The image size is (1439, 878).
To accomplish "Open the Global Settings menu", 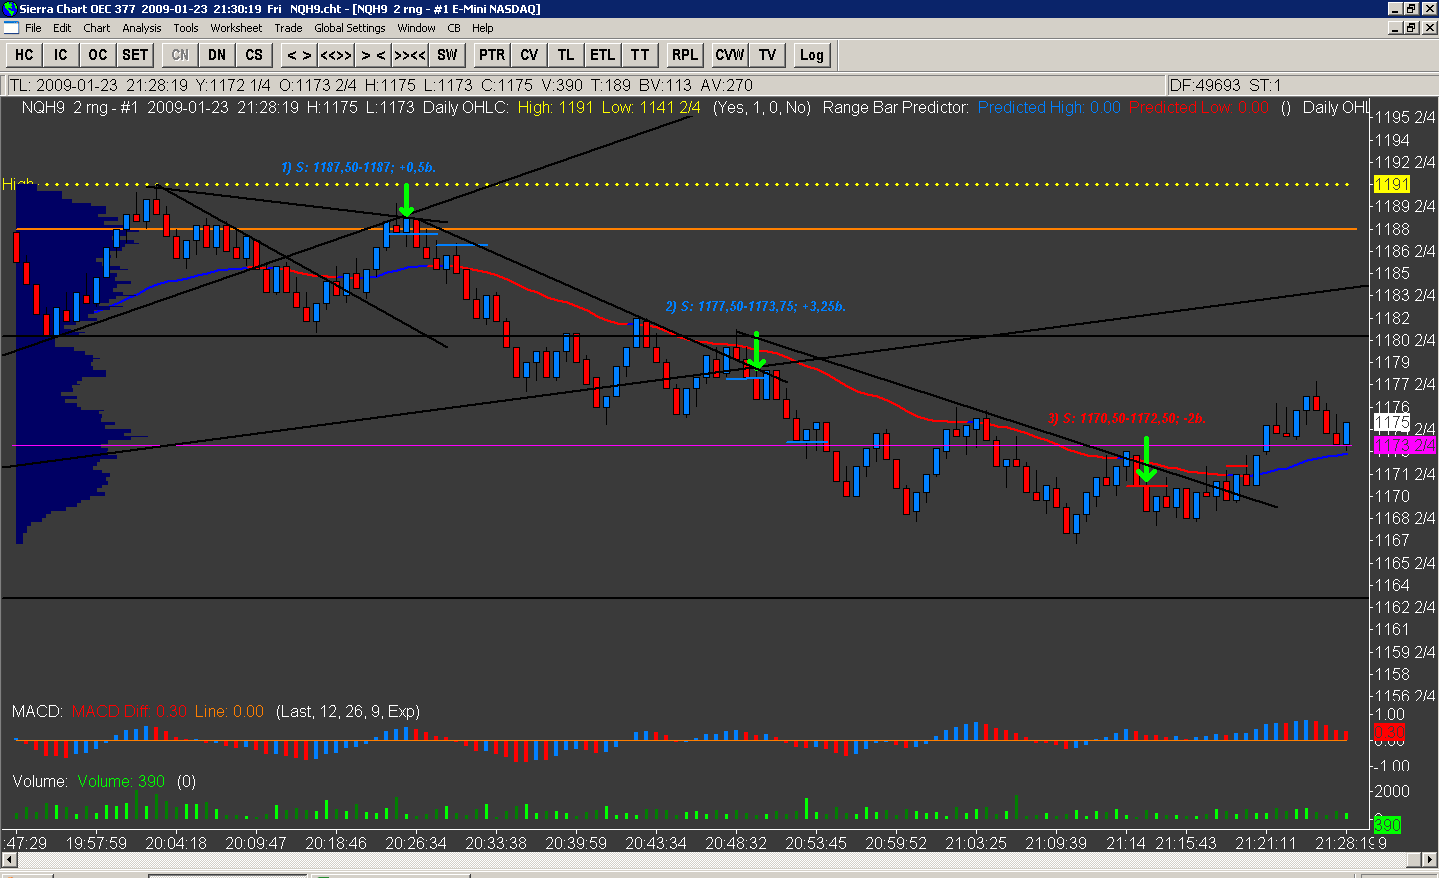I will click(x=350, y=28).
